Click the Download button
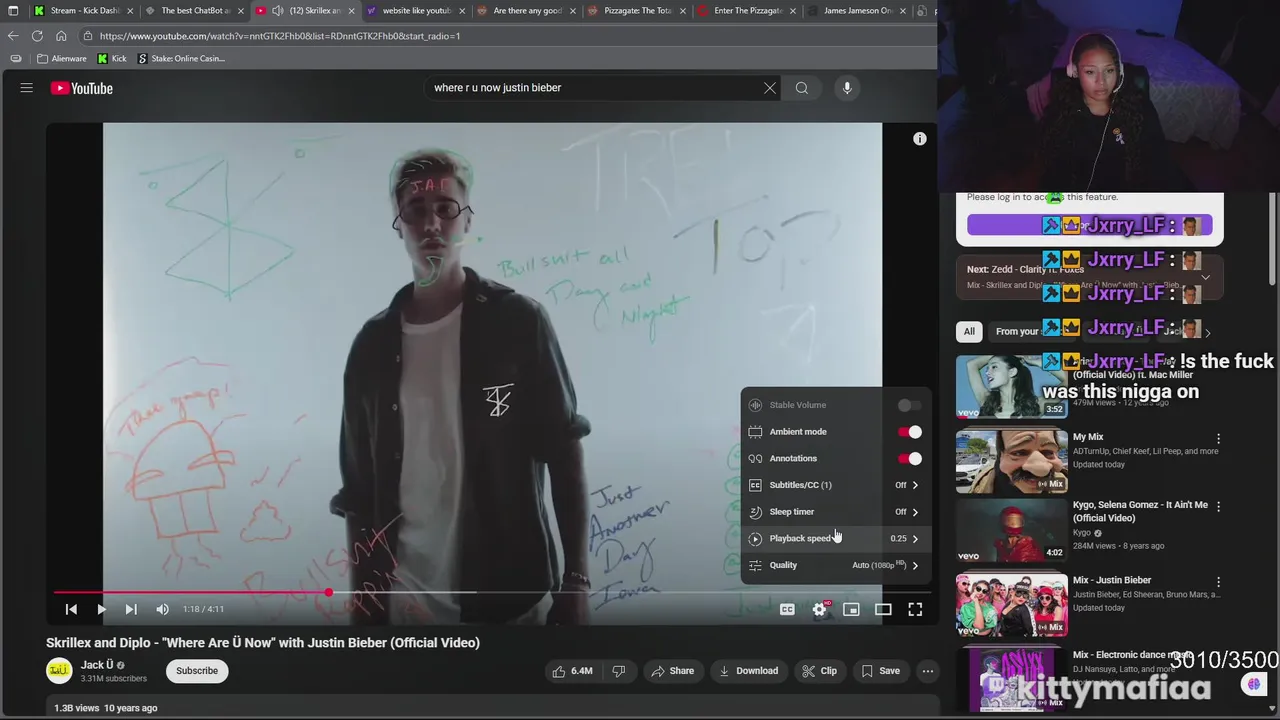Viewport: 1280px width, 720px height. 748,671
